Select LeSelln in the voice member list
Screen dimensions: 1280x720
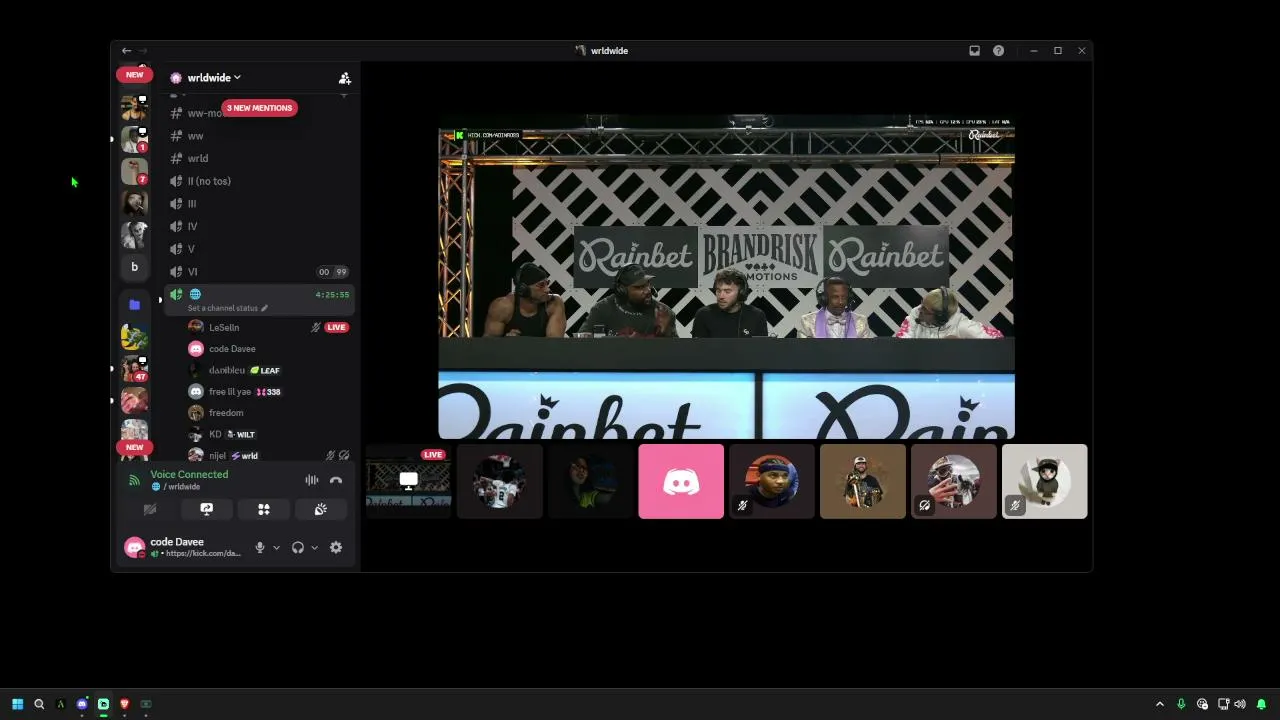click(x=268, y=328)
